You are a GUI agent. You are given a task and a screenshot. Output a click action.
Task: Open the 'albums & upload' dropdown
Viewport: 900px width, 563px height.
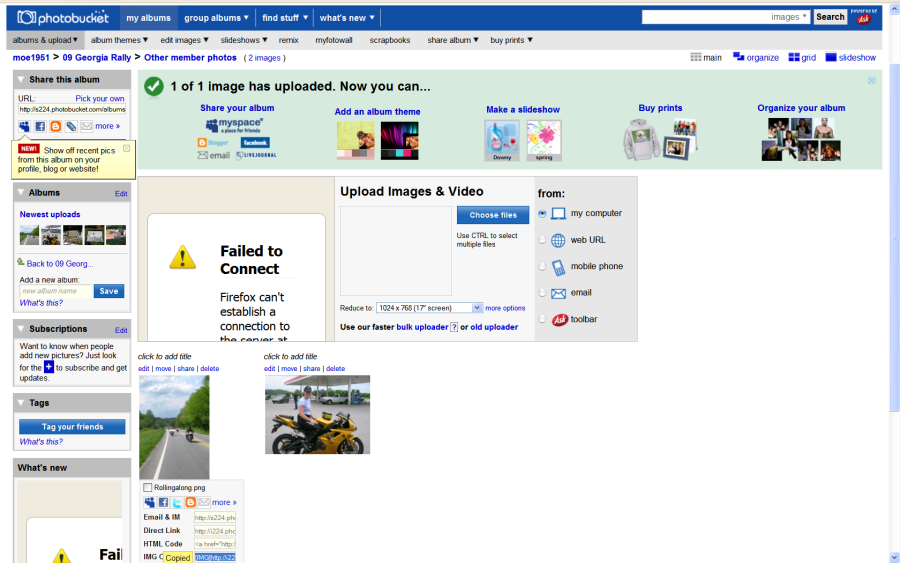pos(45,40)
